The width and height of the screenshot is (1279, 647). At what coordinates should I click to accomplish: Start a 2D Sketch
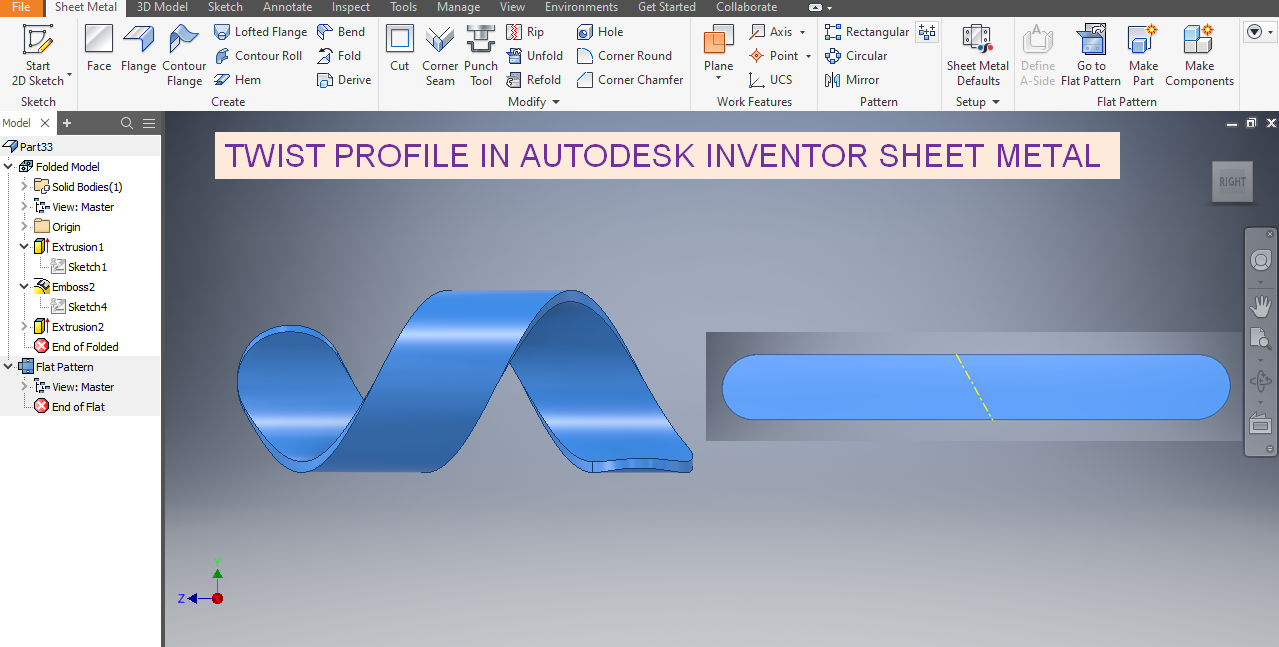click(38, 56)
